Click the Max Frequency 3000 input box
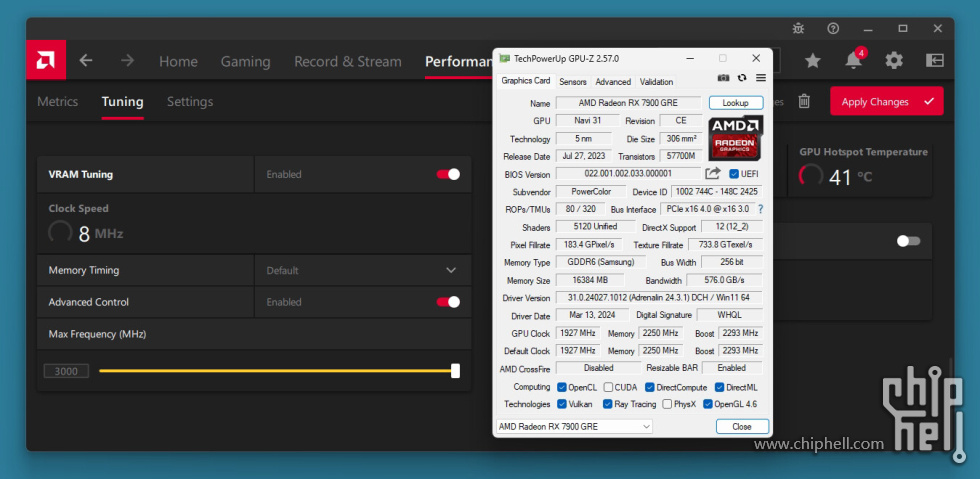Image resolution: width=980 pixels, height=479 pixels. click(66, 371)
